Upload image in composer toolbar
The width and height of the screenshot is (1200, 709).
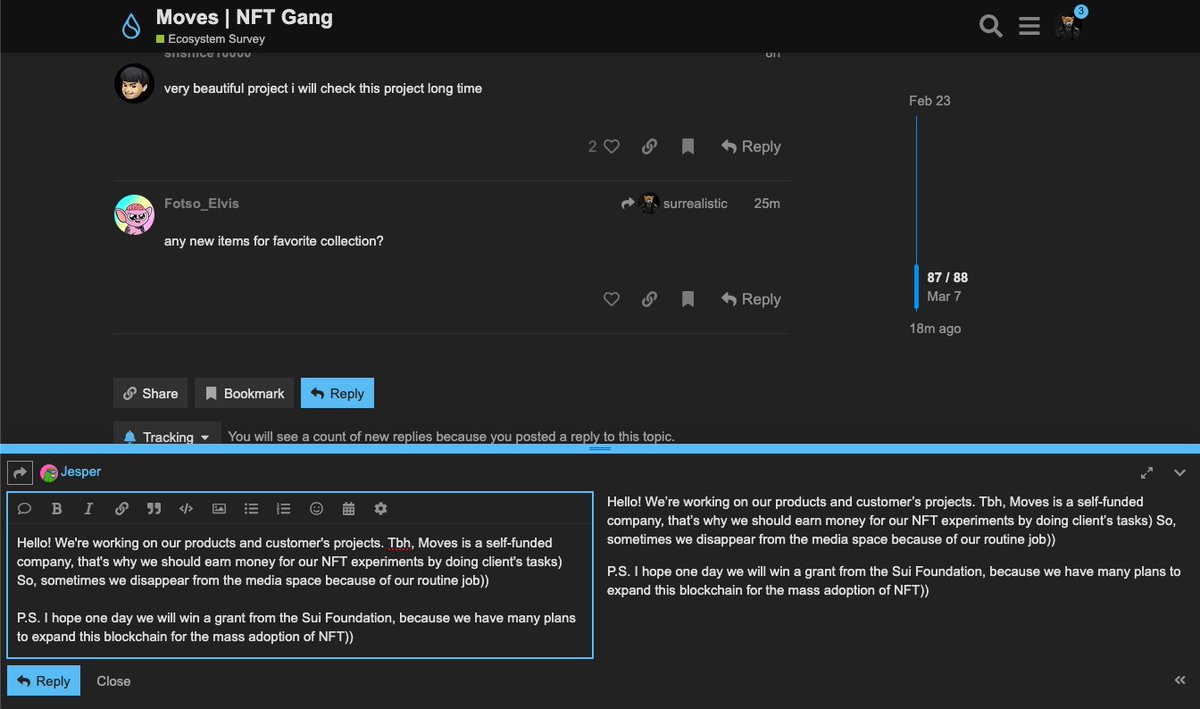pos(219,509)
